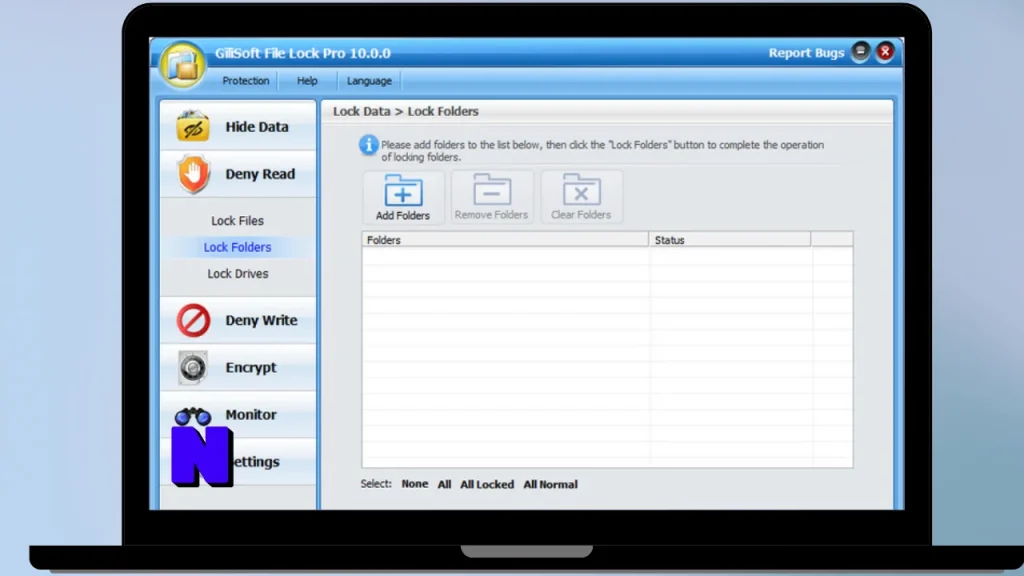The image size is (1024, 576).
Task: Sort by the Status column header
Action: pos(730,240)
